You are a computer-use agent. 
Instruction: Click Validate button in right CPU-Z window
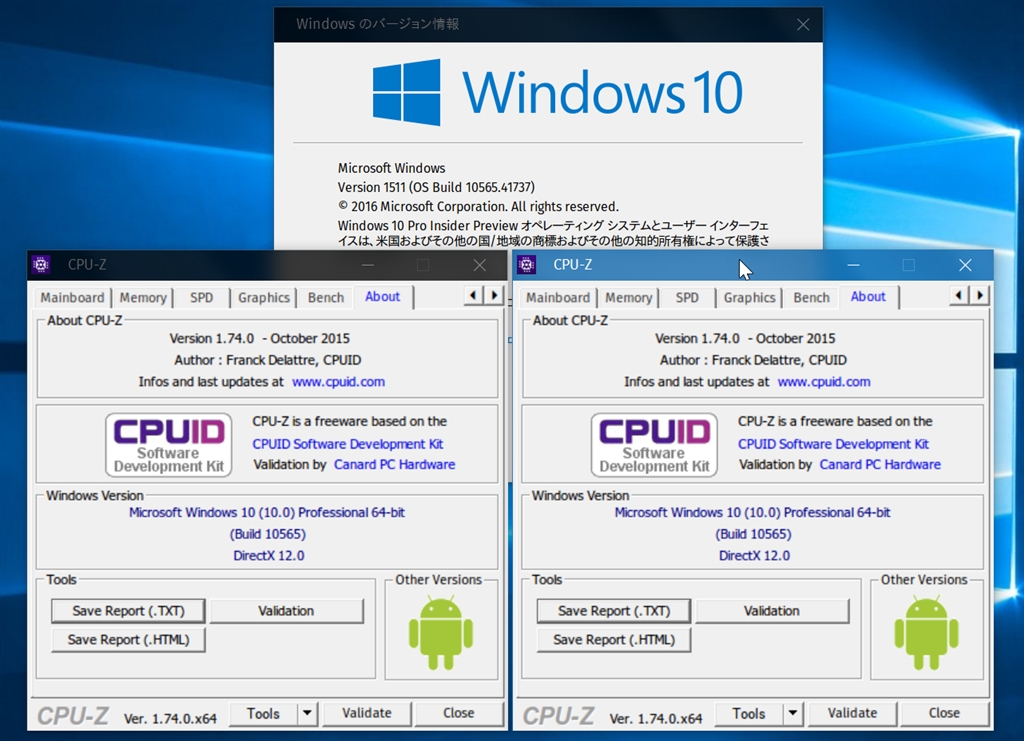coord(853,713)
